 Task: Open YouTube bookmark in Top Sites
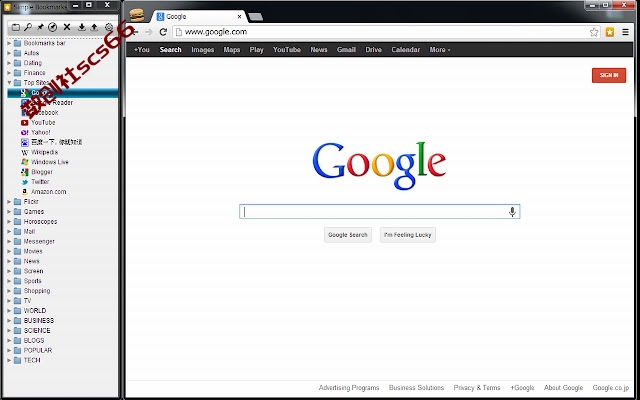click(x=38, y=122)
